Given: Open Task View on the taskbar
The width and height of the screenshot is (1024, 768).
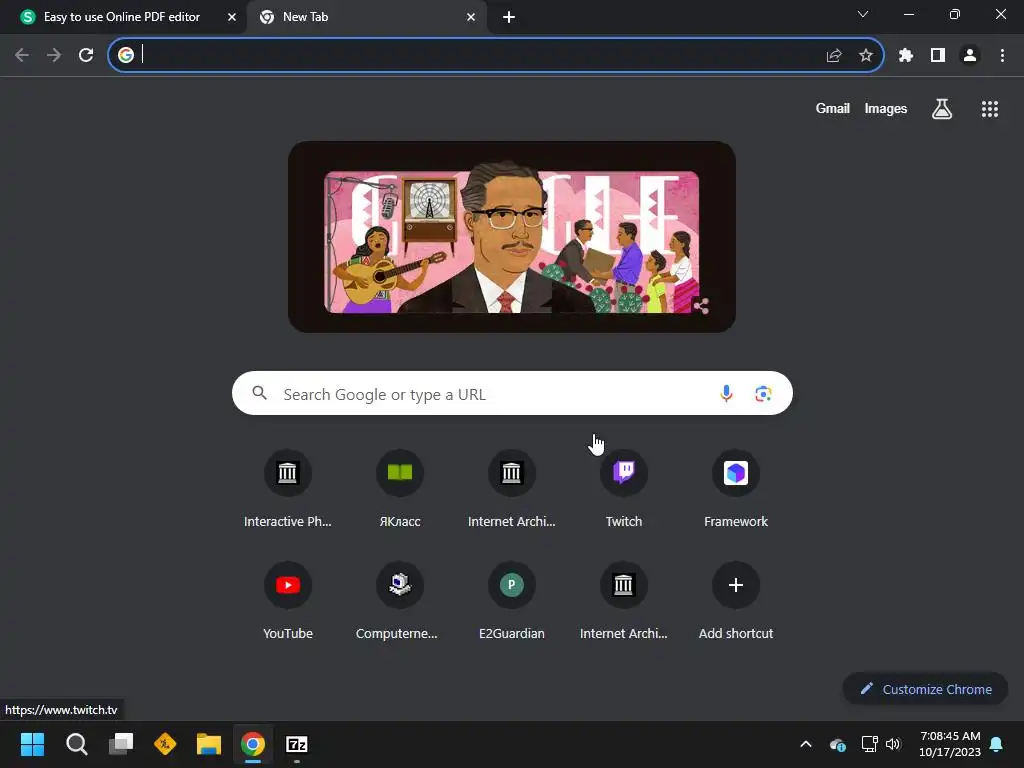Looking at the screenshot, I should (121, 744).
